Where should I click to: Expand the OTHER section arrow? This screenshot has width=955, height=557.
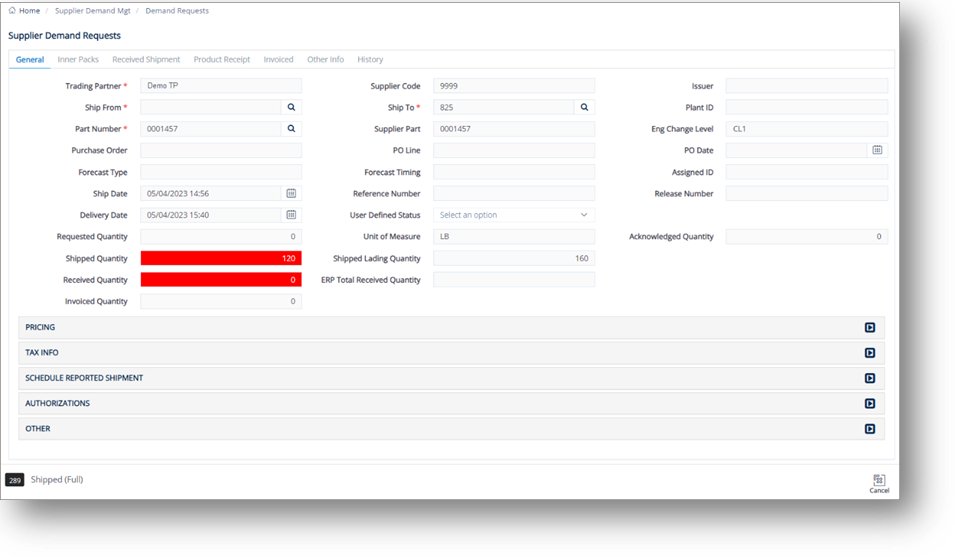click(870, 429)
